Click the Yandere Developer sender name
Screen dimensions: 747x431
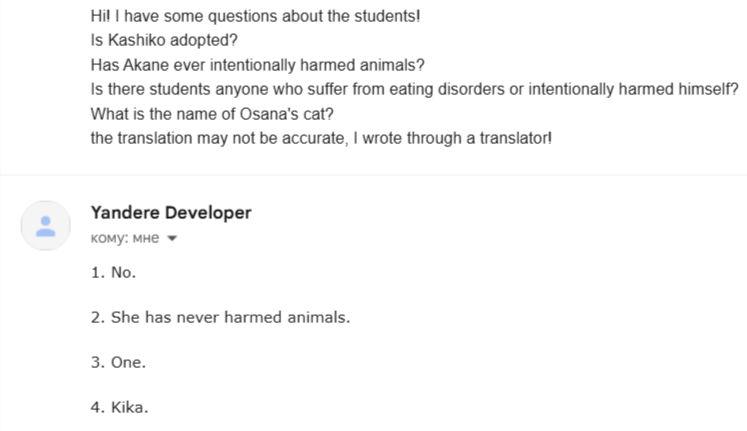170,212
